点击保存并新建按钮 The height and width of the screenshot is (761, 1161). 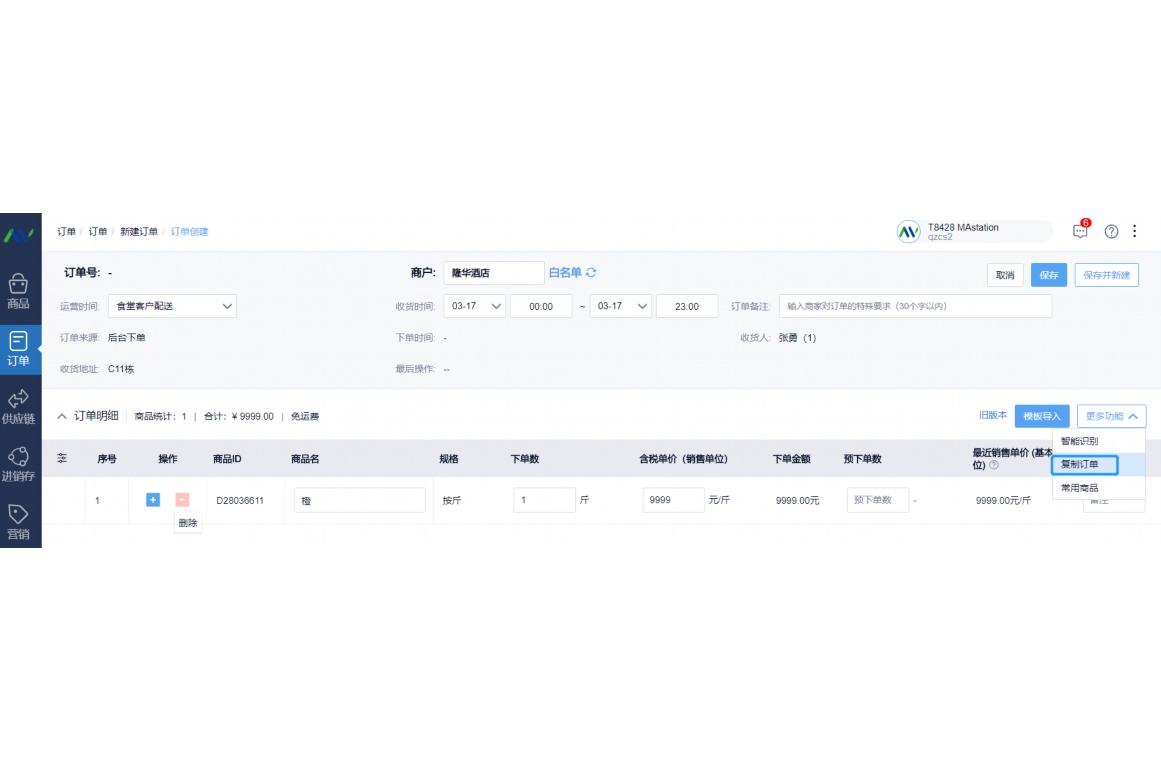(x=1105, y=275)
